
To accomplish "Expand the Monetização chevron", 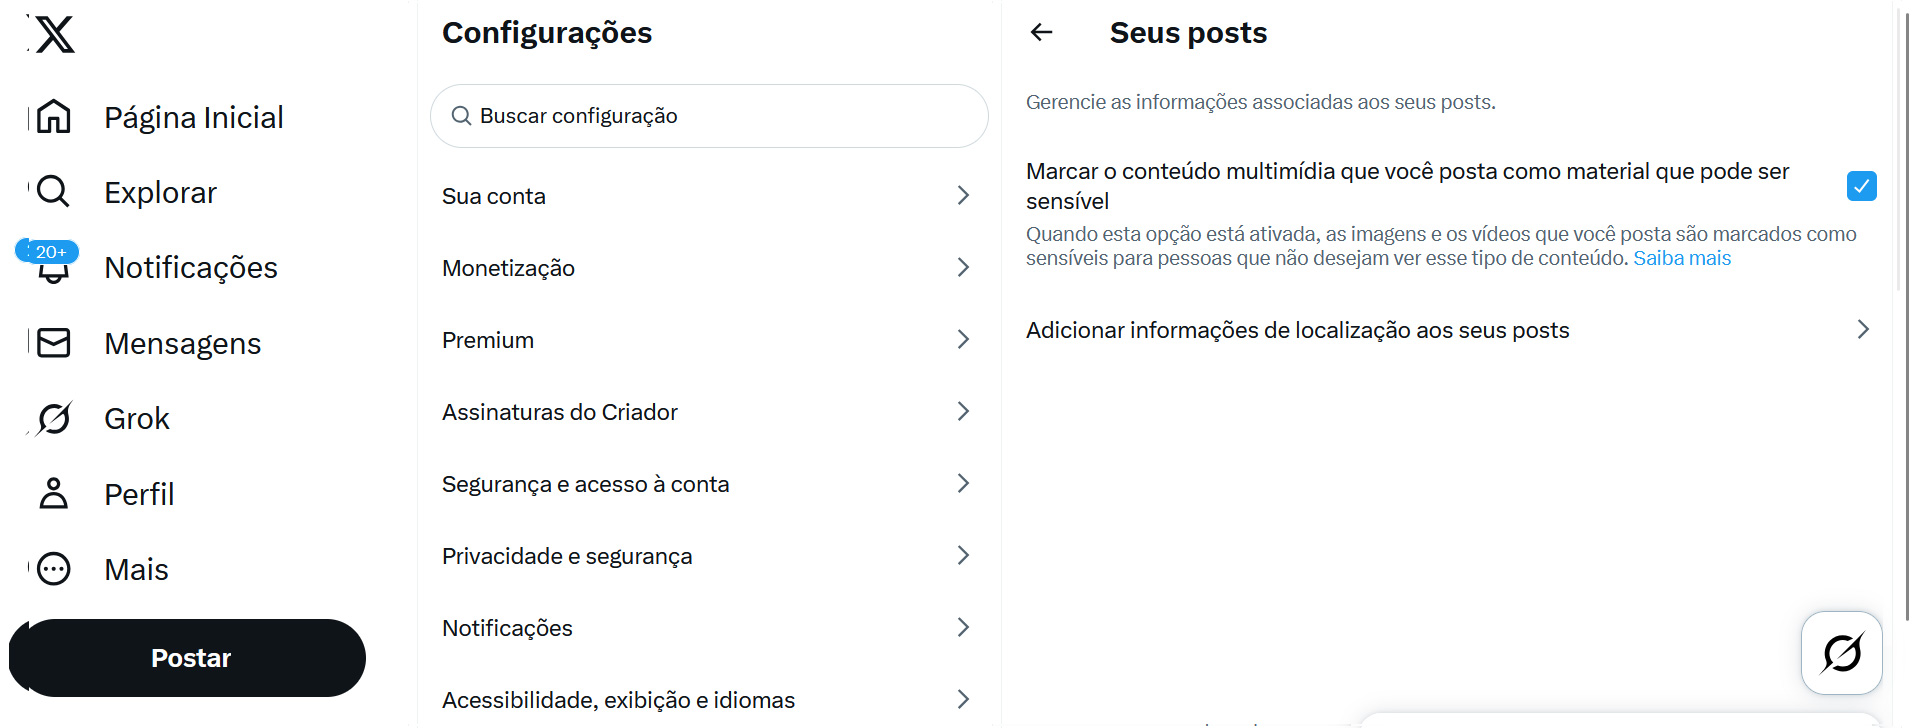I will (963, 268).
